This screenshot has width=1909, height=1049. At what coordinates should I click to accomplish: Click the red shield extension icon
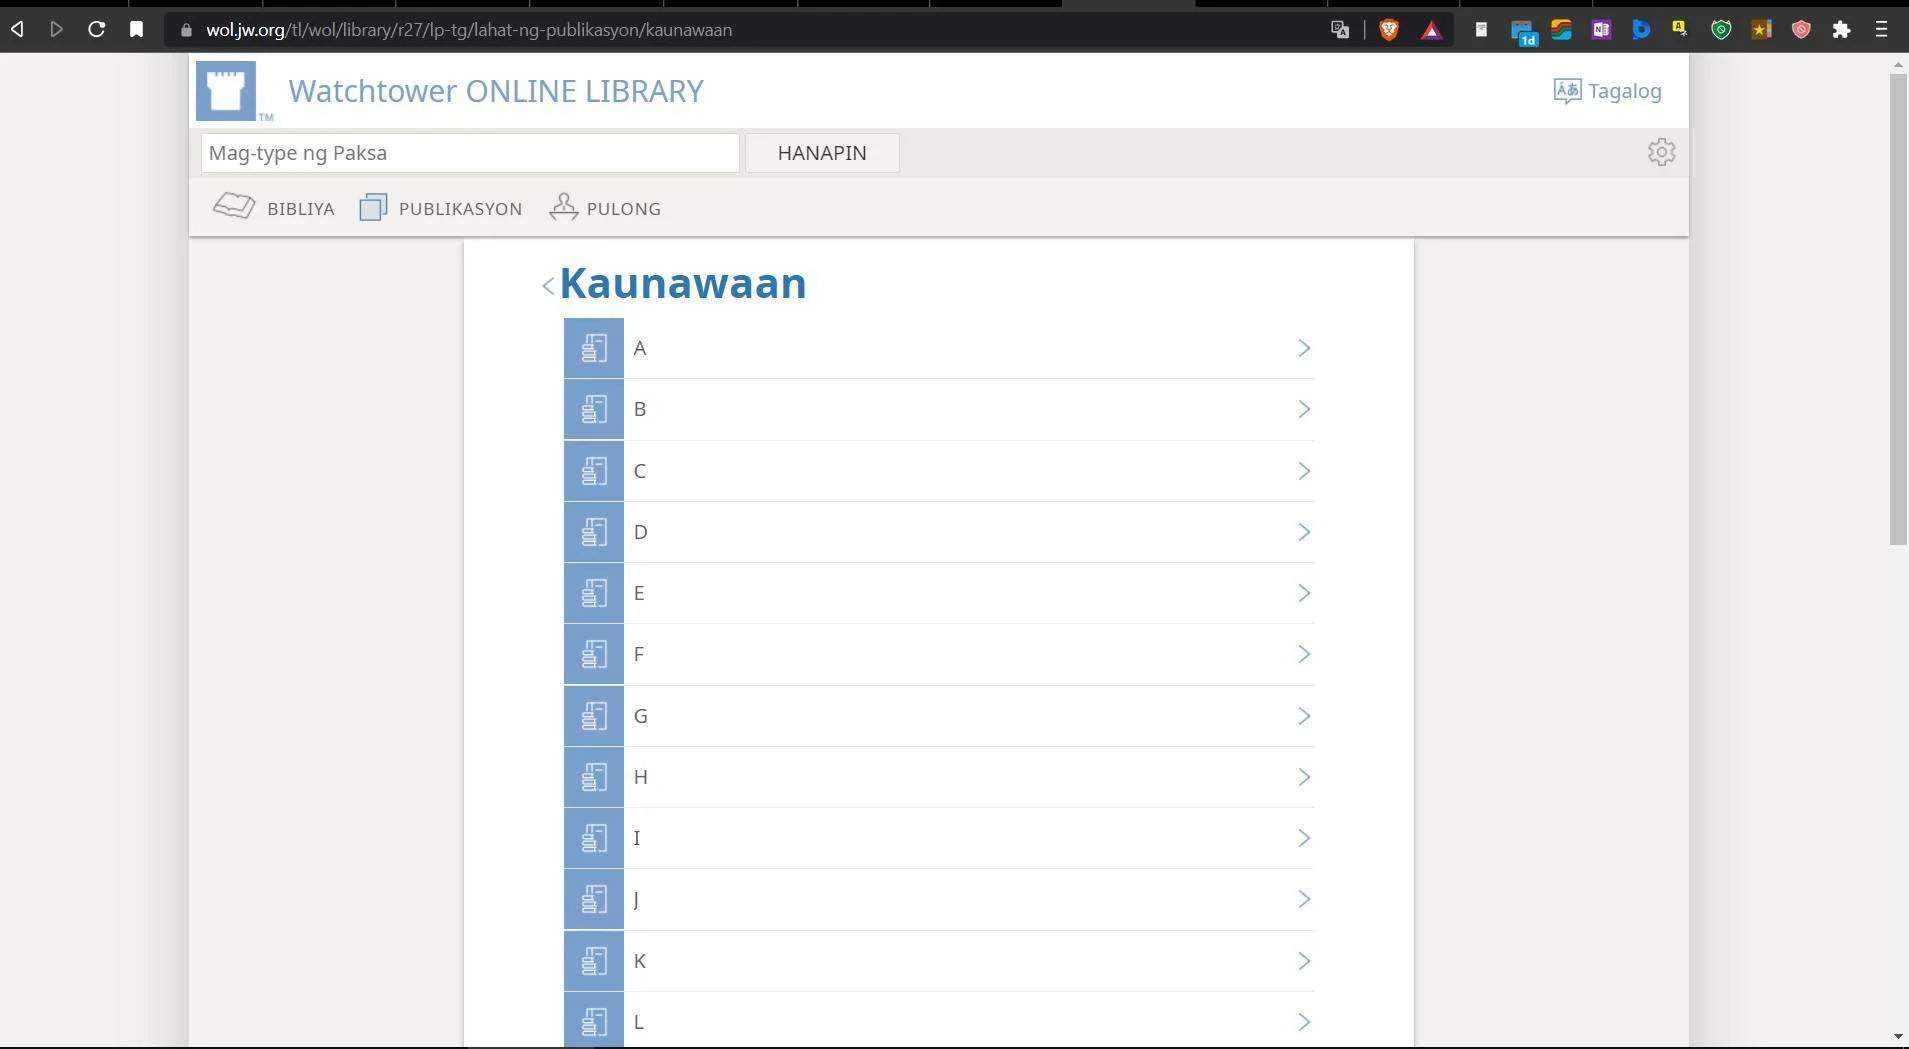point(1801,30)
